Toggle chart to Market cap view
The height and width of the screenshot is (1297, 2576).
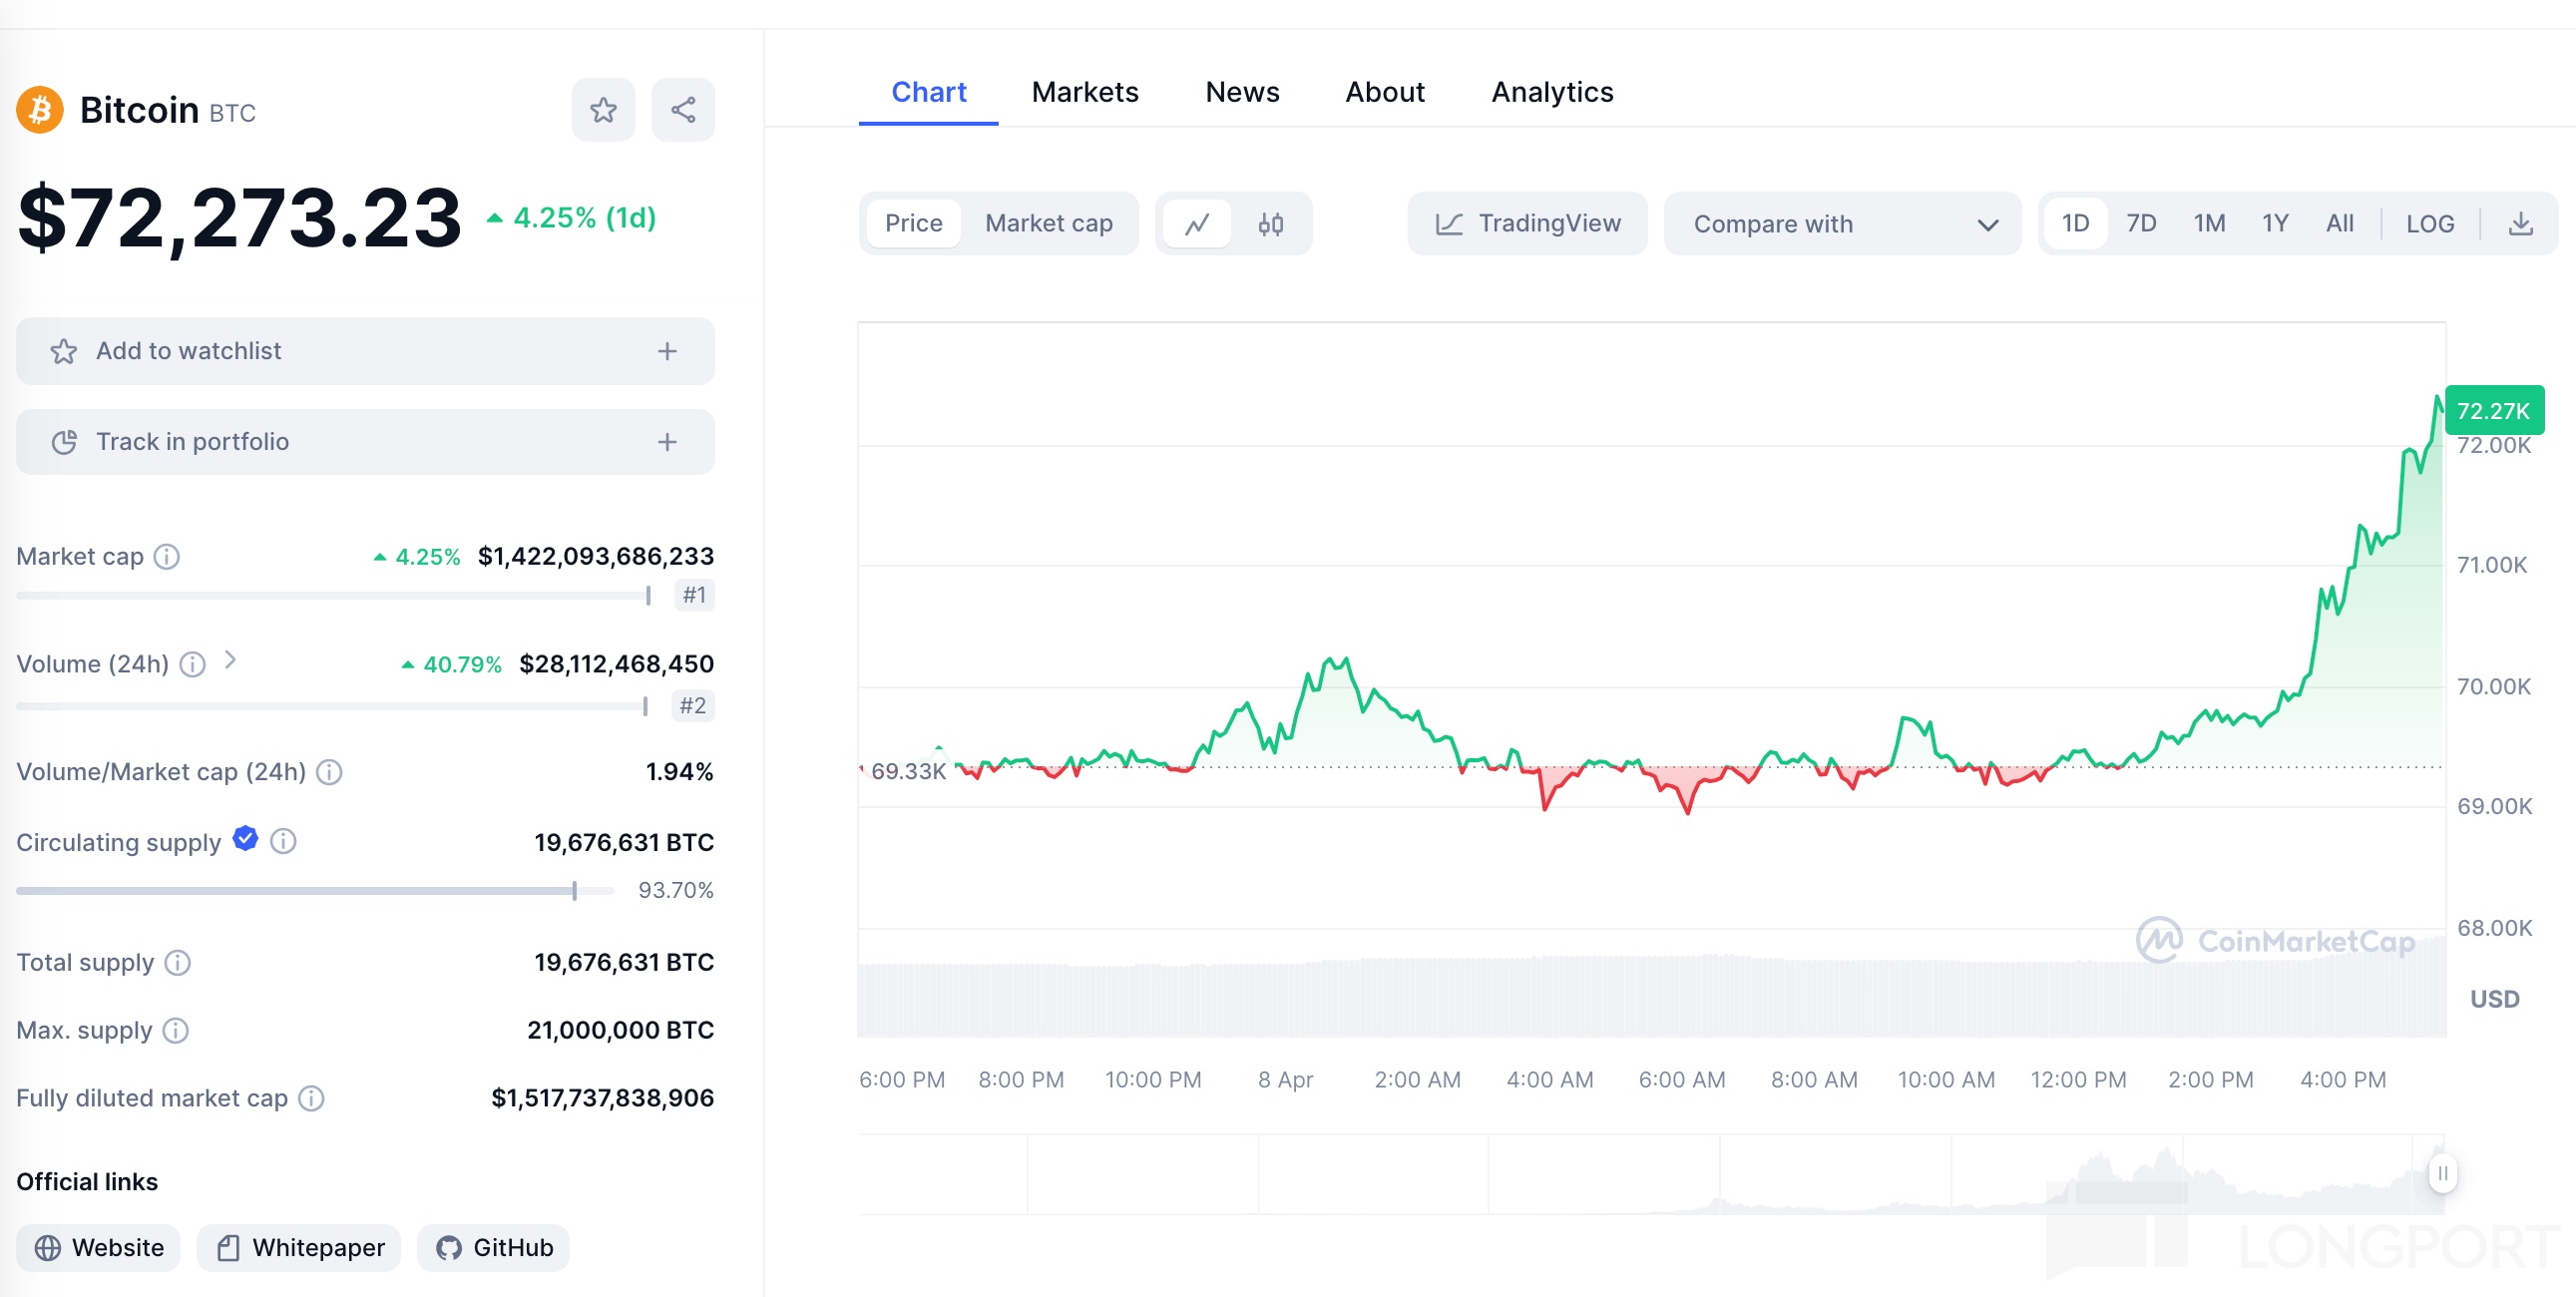tap(1048, 224)
